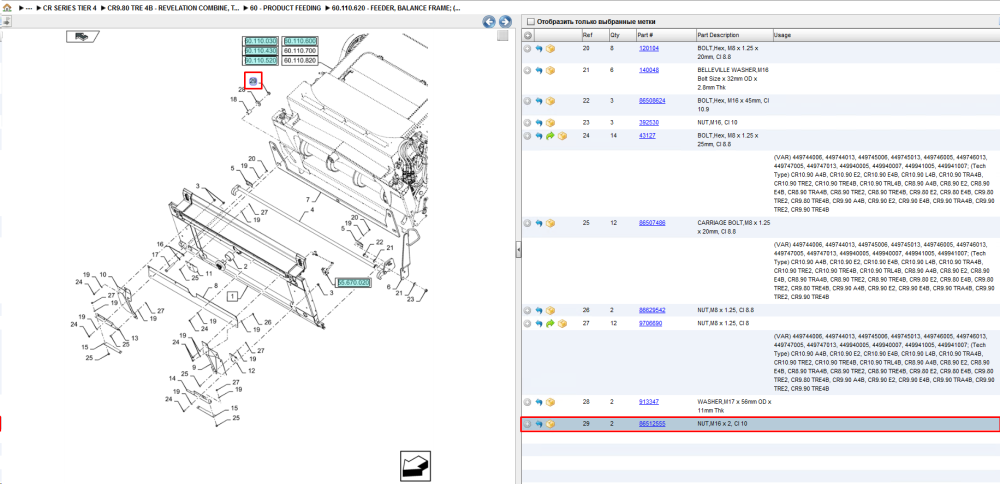This screenshot has width=1000, height=484.
Task: Click the circle icon in carriage bolt row
Action: (527, 223)
